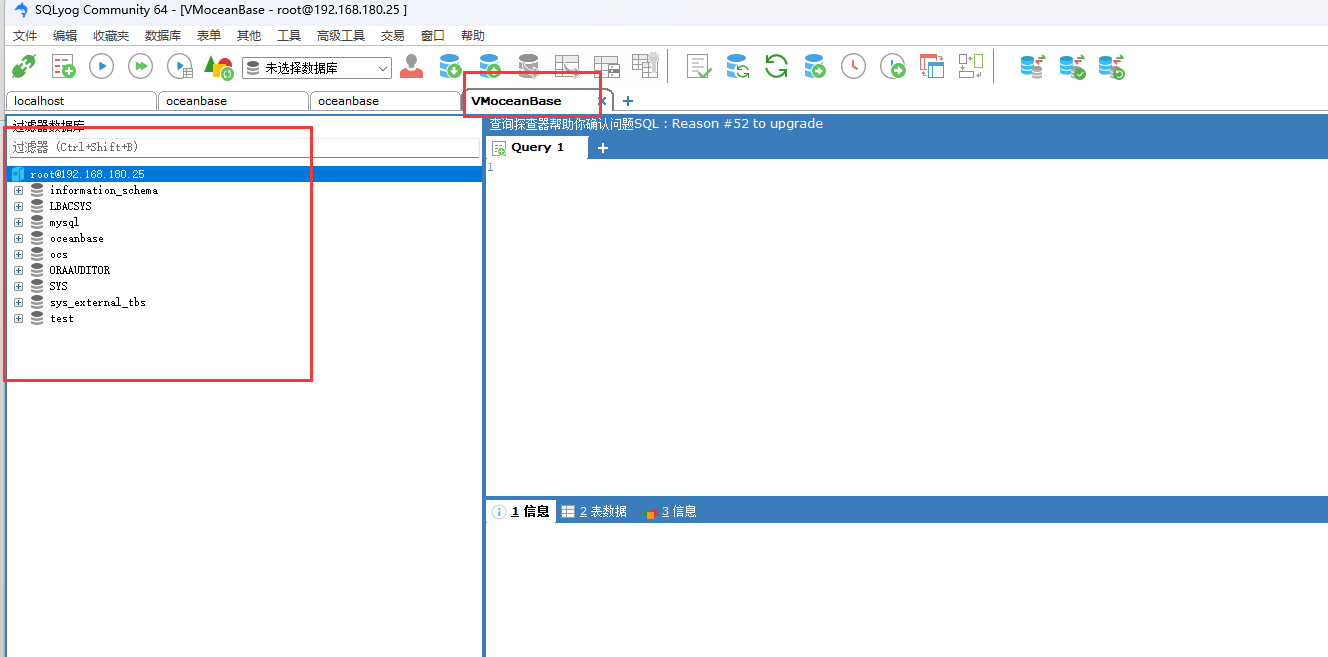Screen dimensions: 1328x657
Task: Click the database with green right-arrow icon
Action: pos(815,67)
